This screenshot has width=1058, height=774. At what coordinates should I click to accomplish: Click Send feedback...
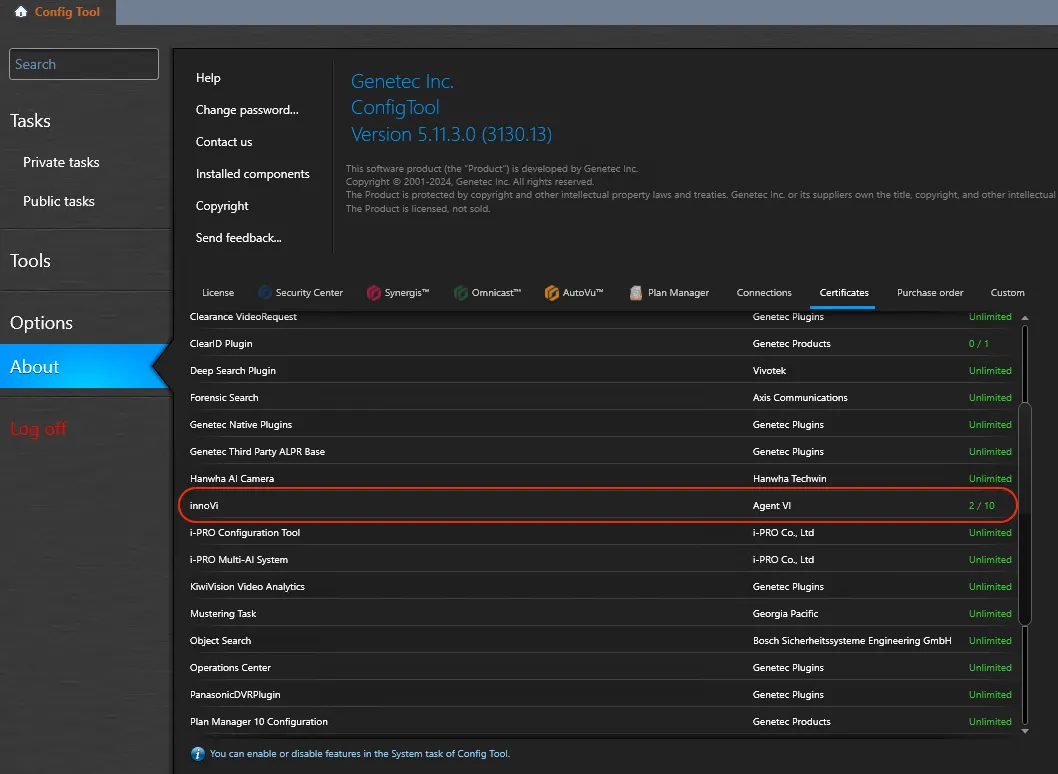[x=238, y=238]
